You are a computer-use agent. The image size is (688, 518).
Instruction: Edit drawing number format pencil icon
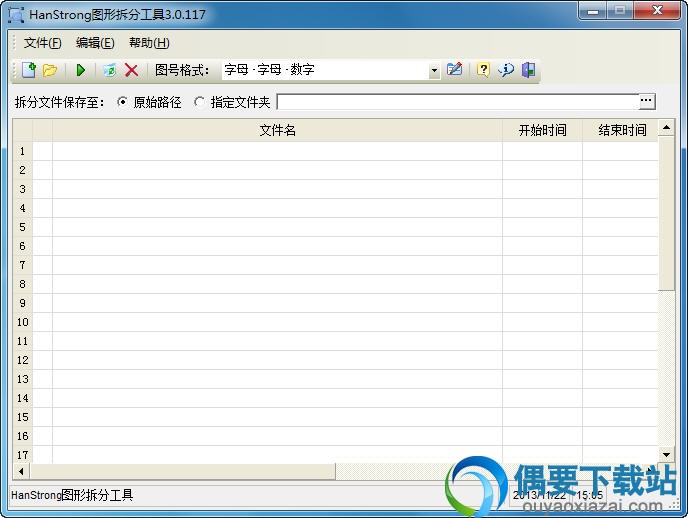click(x=455, y=70)
